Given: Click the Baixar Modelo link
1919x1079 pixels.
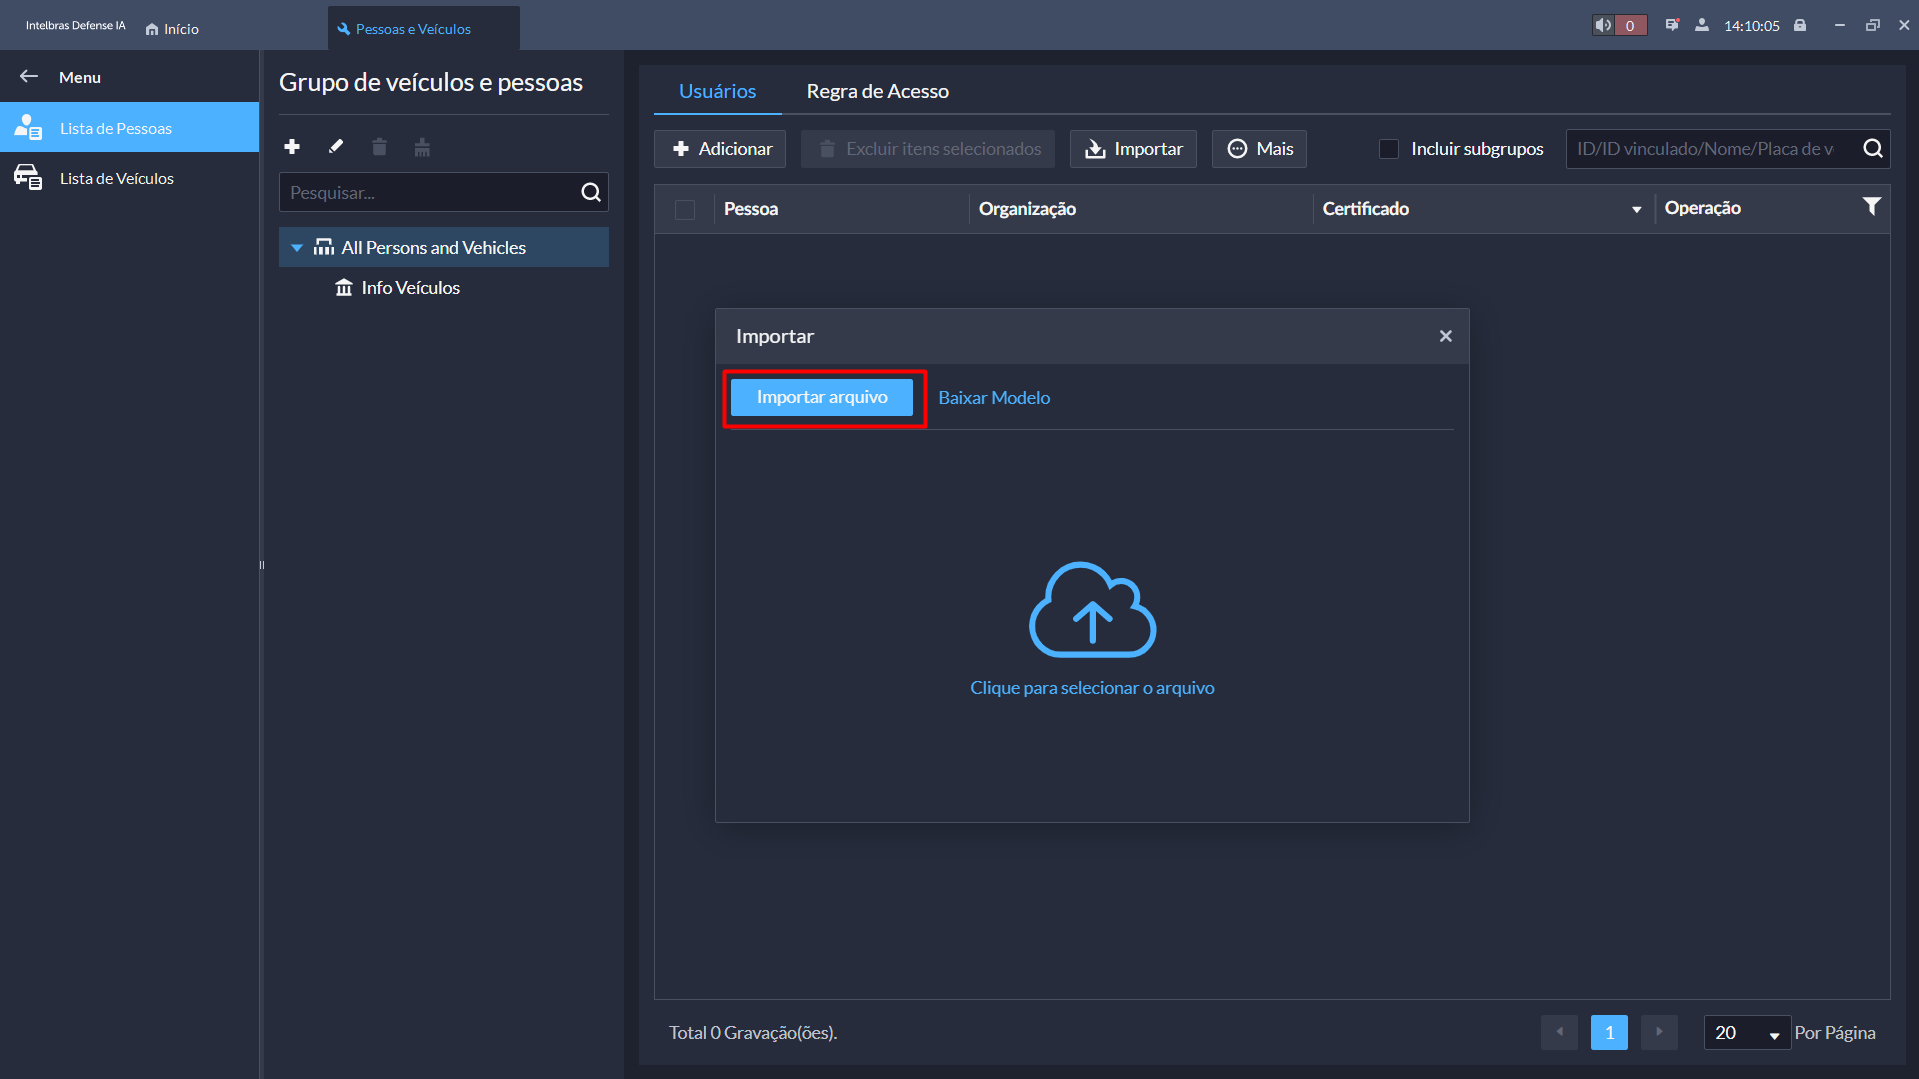Looking at the screenshot, I should click(994, 397).
